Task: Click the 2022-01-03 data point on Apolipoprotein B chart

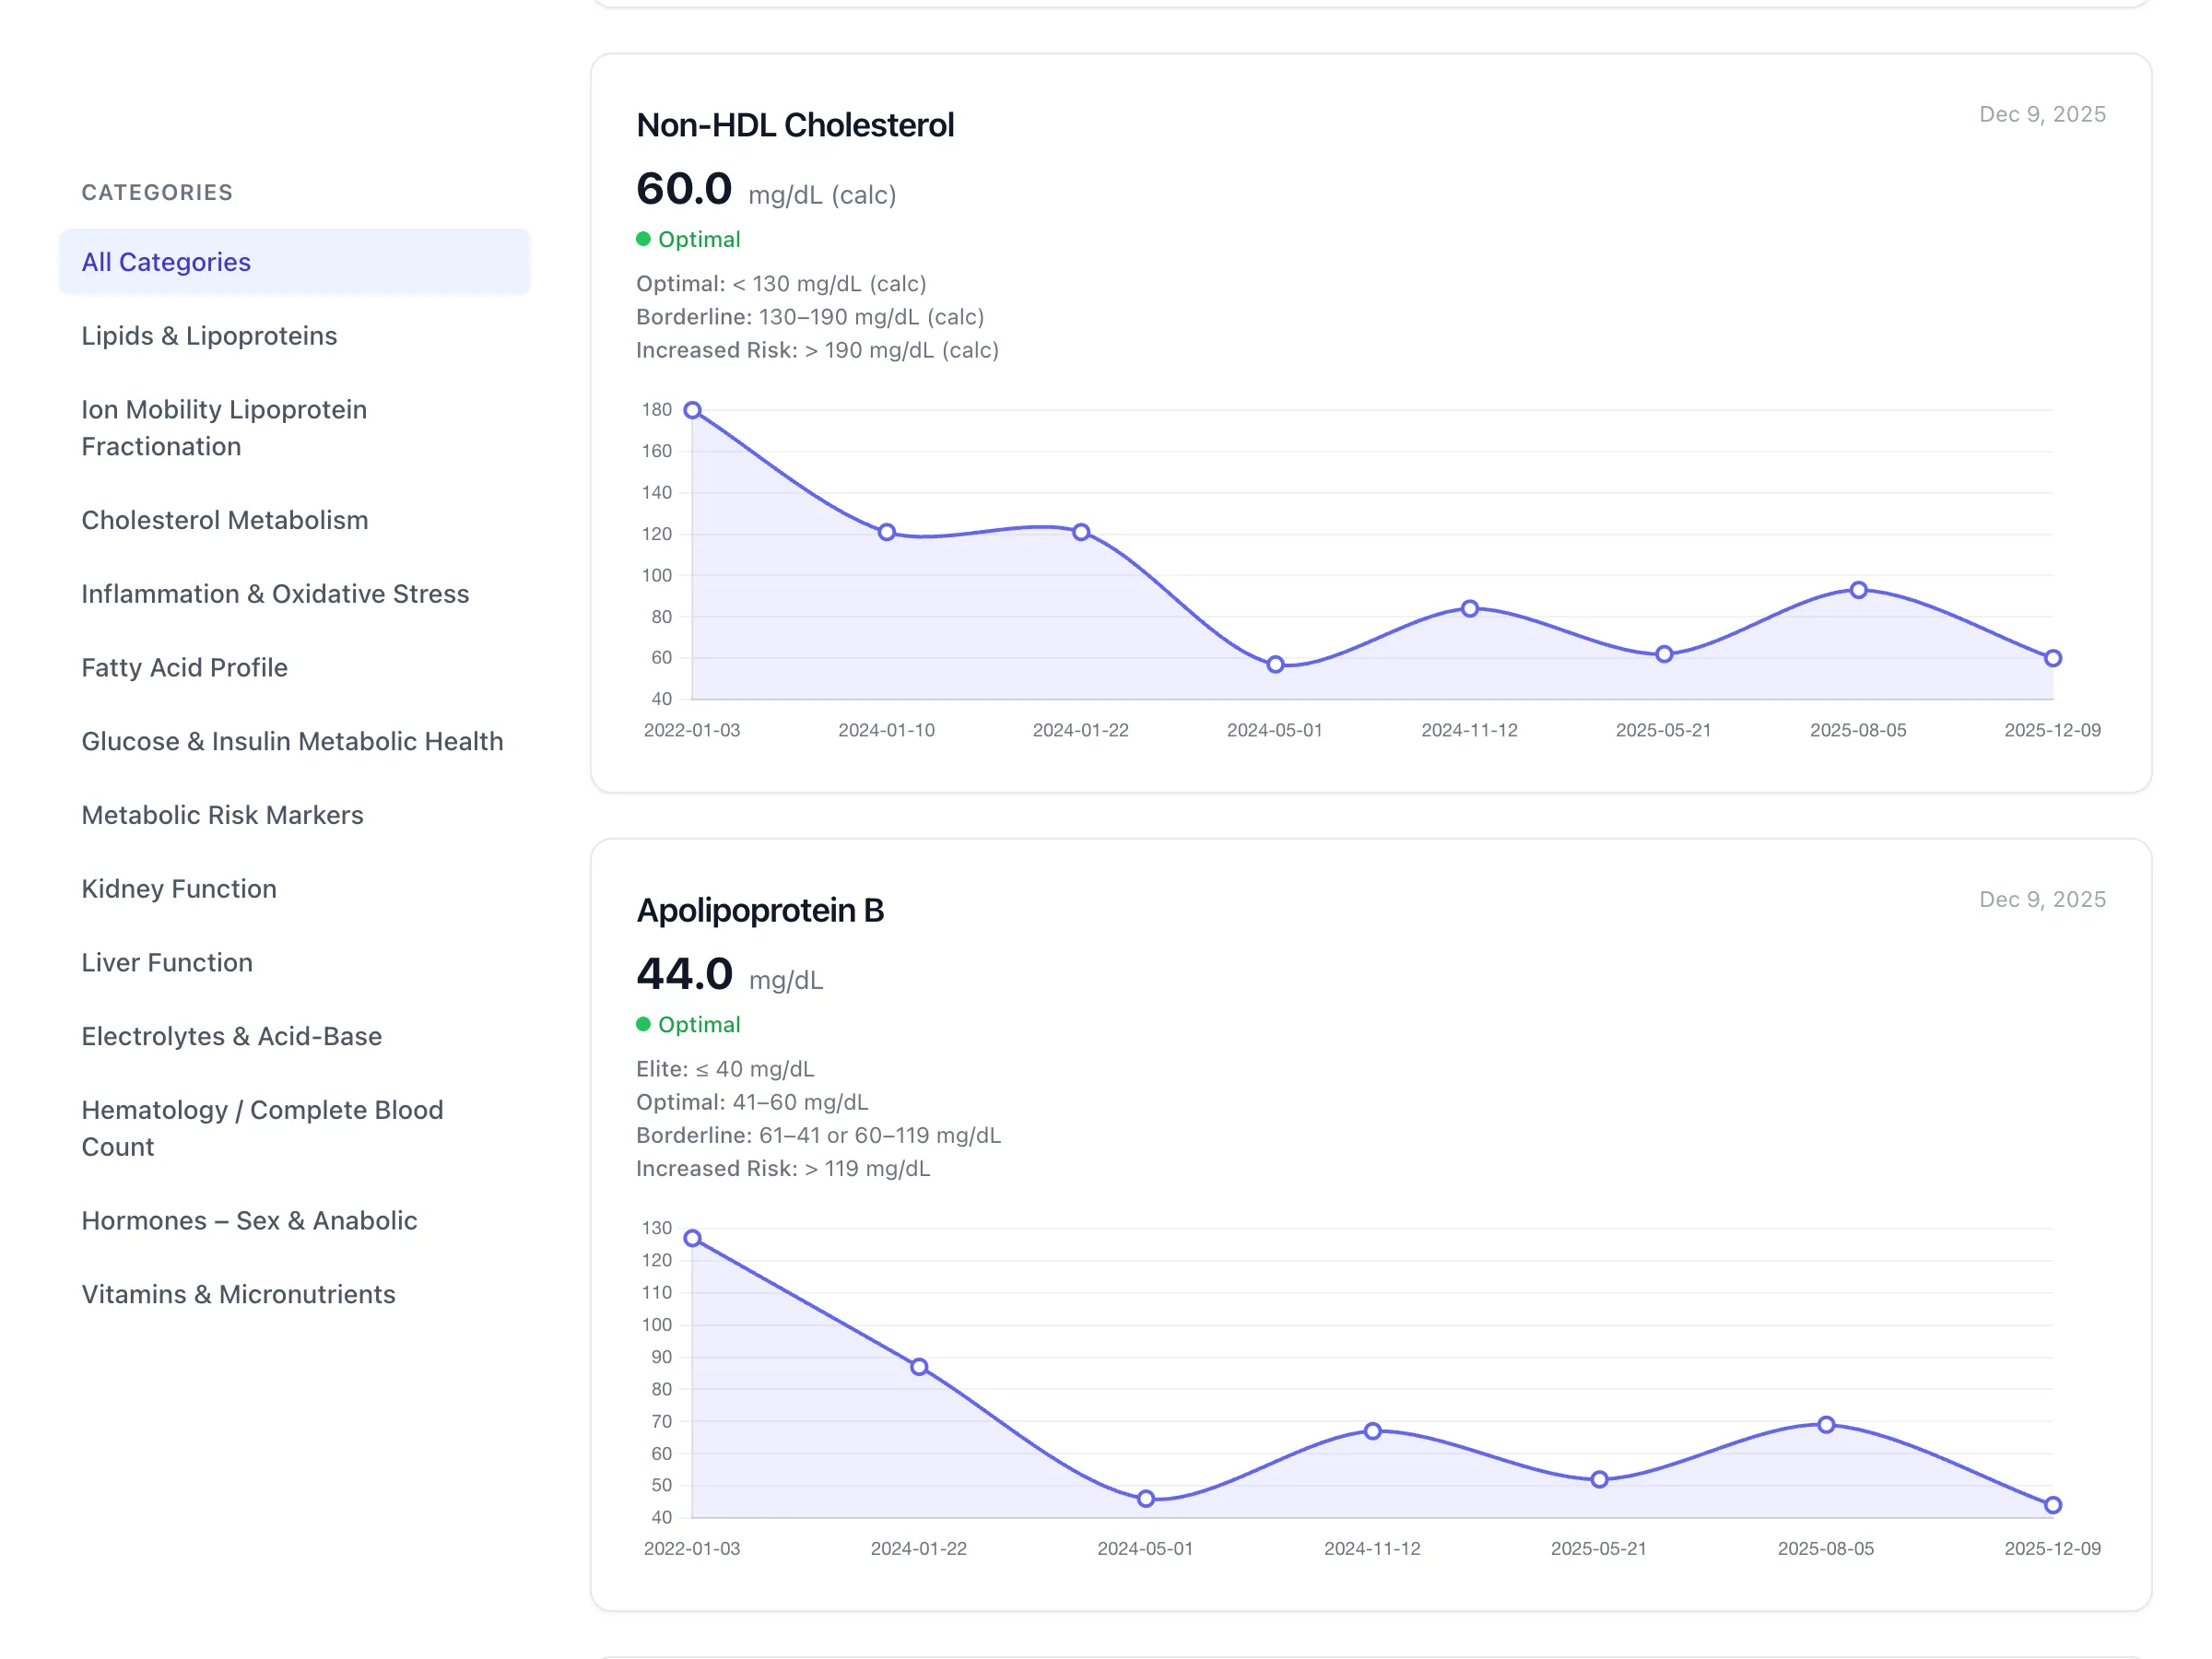Action: [x=692, y=1237]
